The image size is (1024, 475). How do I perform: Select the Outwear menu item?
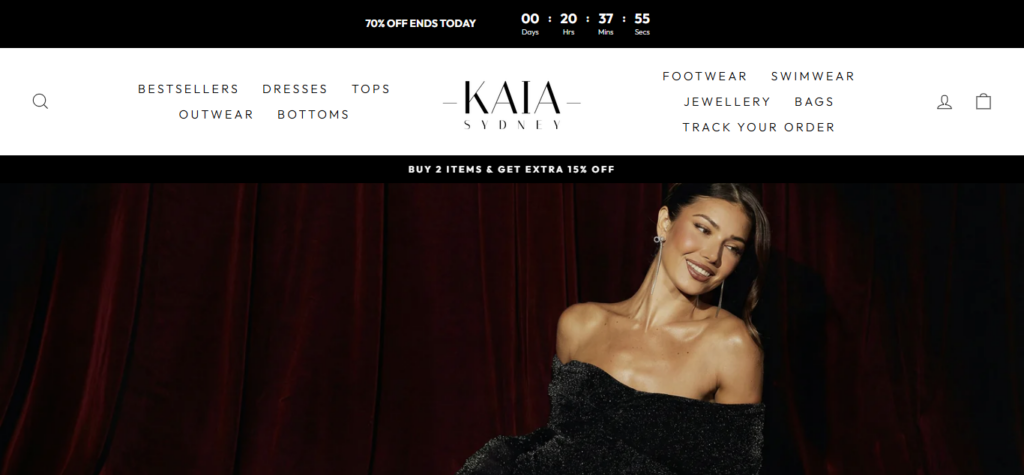point(216,114)
